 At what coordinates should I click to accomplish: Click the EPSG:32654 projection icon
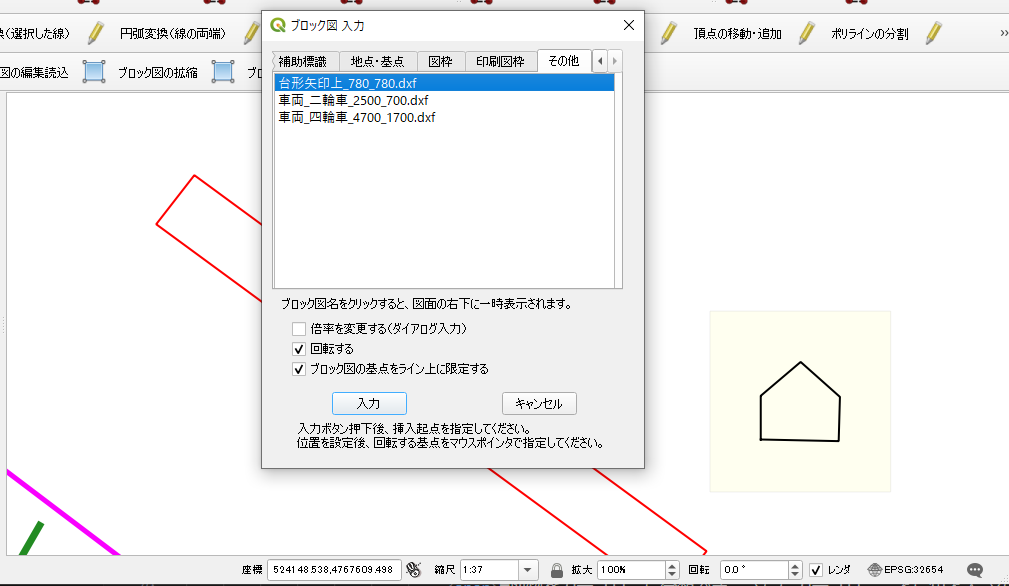[875, 569]
